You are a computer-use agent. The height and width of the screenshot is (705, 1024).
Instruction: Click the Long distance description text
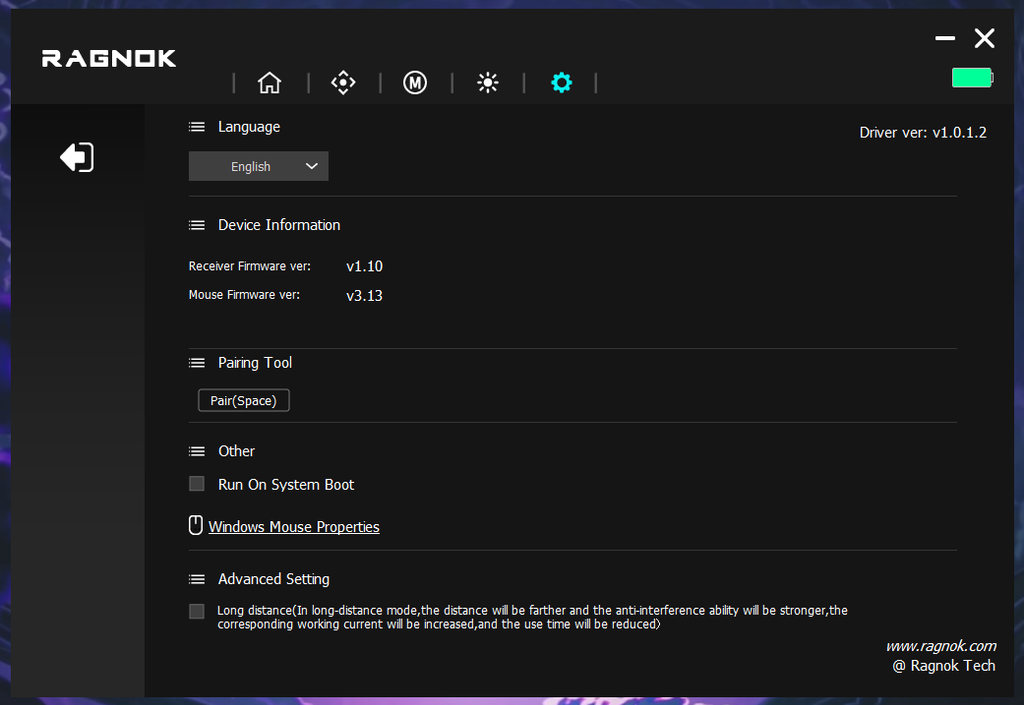point(532,618)
